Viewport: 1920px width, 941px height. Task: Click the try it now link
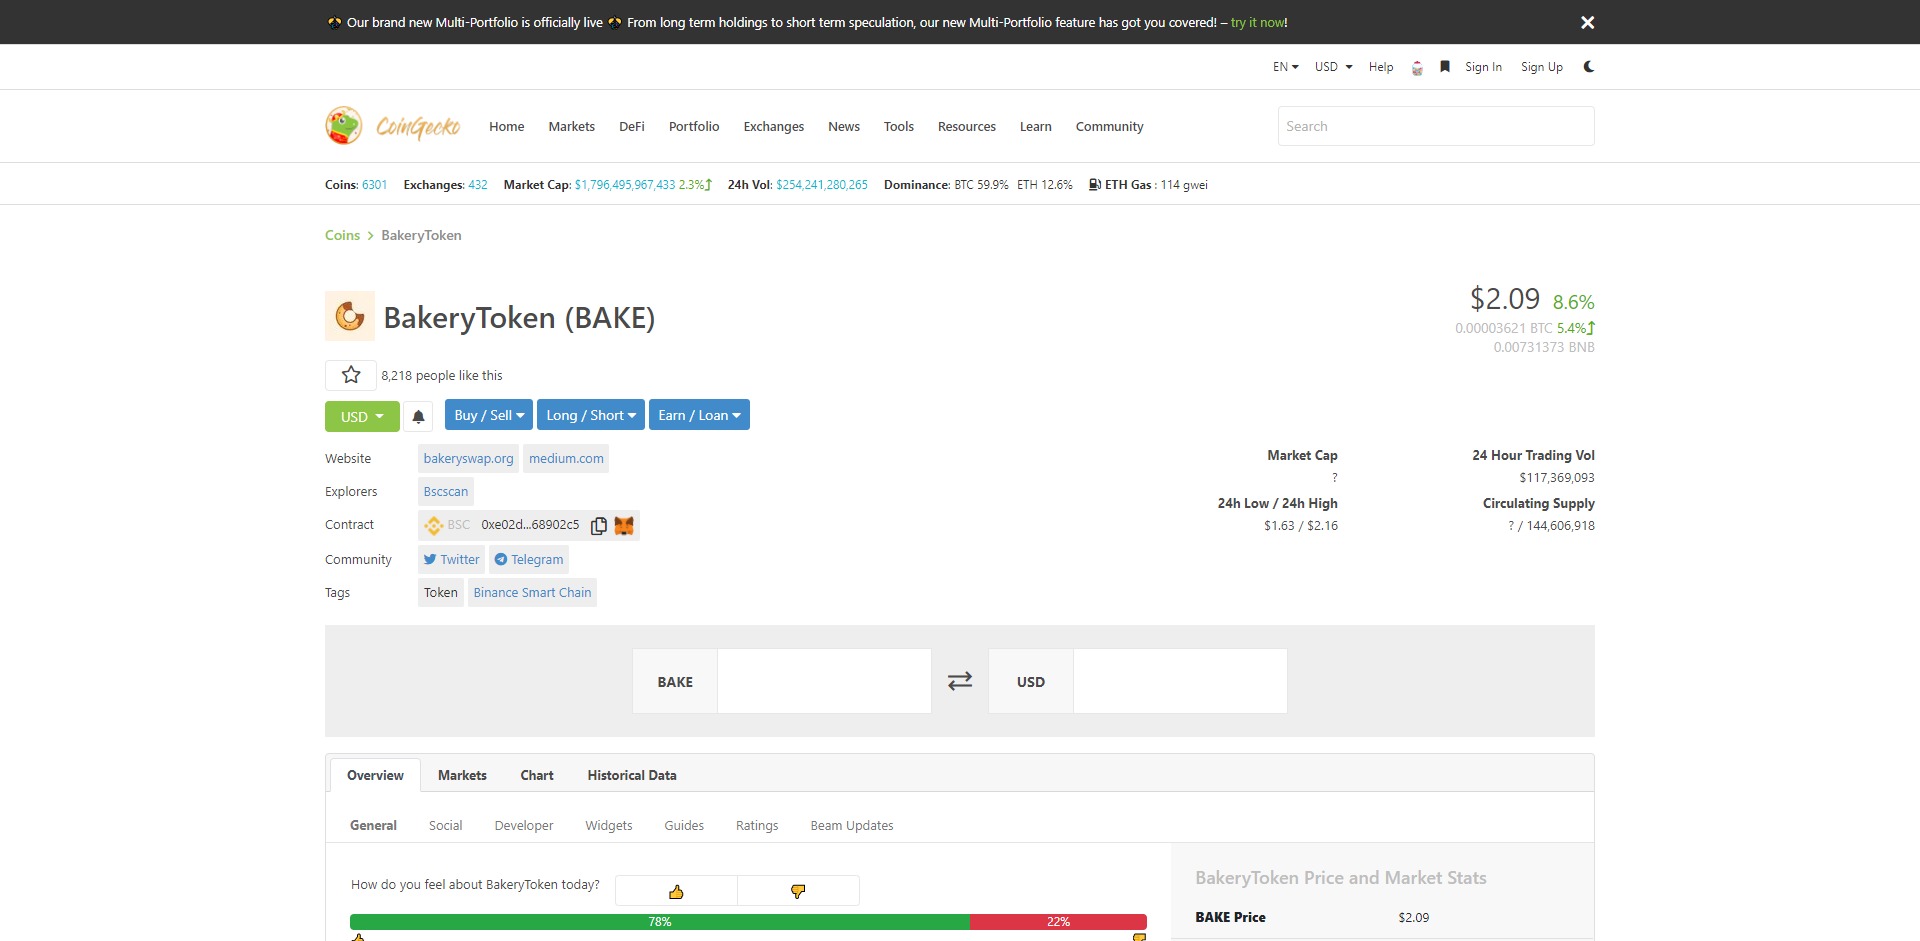(1257, 22)
